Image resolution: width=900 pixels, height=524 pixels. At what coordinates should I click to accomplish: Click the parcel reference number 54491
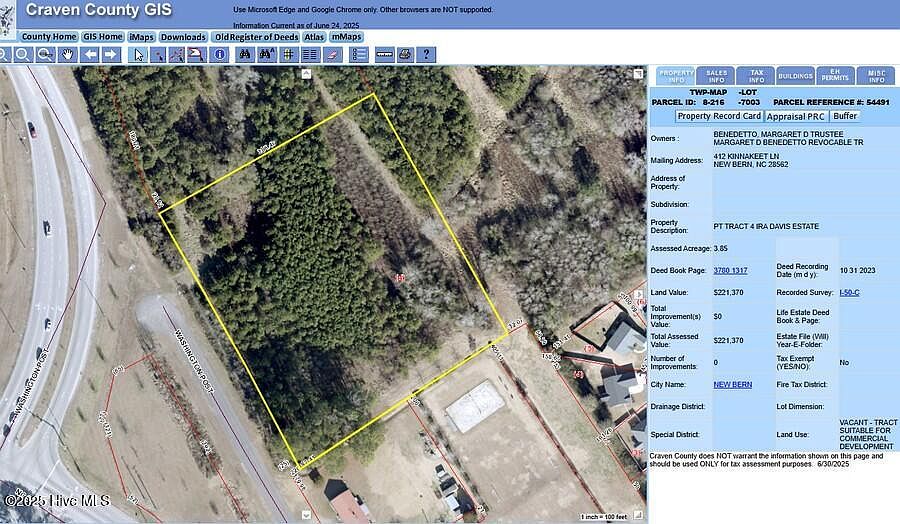click(878, 103)
